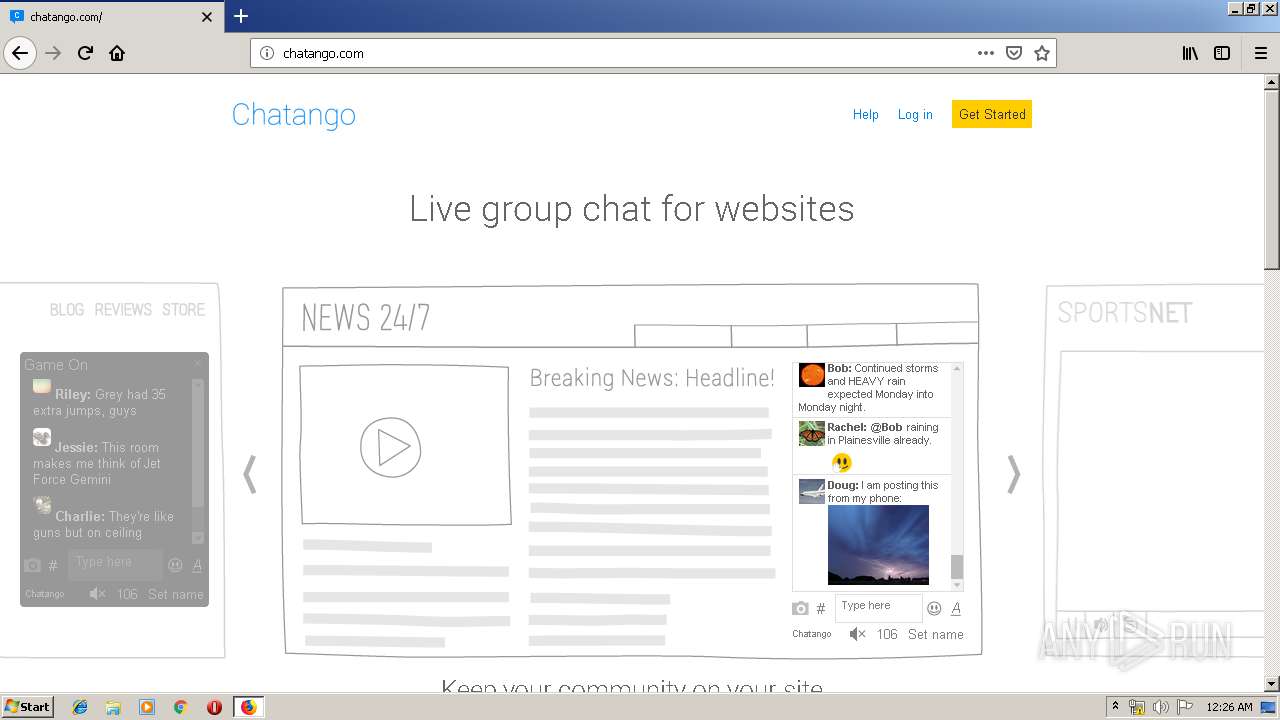Click Type here field in News chat
Screen dimensions: 1280x720
tap(878, 606)
